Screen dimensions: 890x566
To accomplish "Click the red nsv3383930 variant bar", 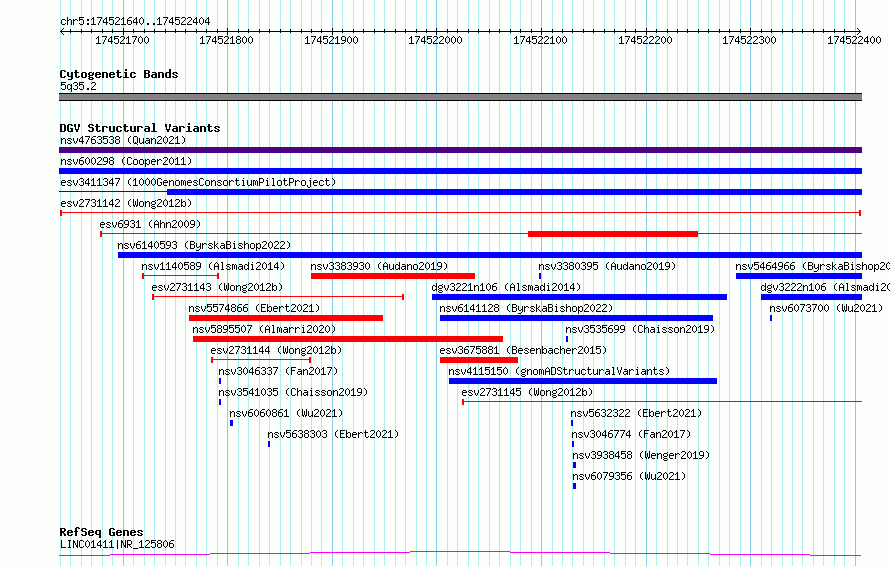I will (x=393, y=276).
